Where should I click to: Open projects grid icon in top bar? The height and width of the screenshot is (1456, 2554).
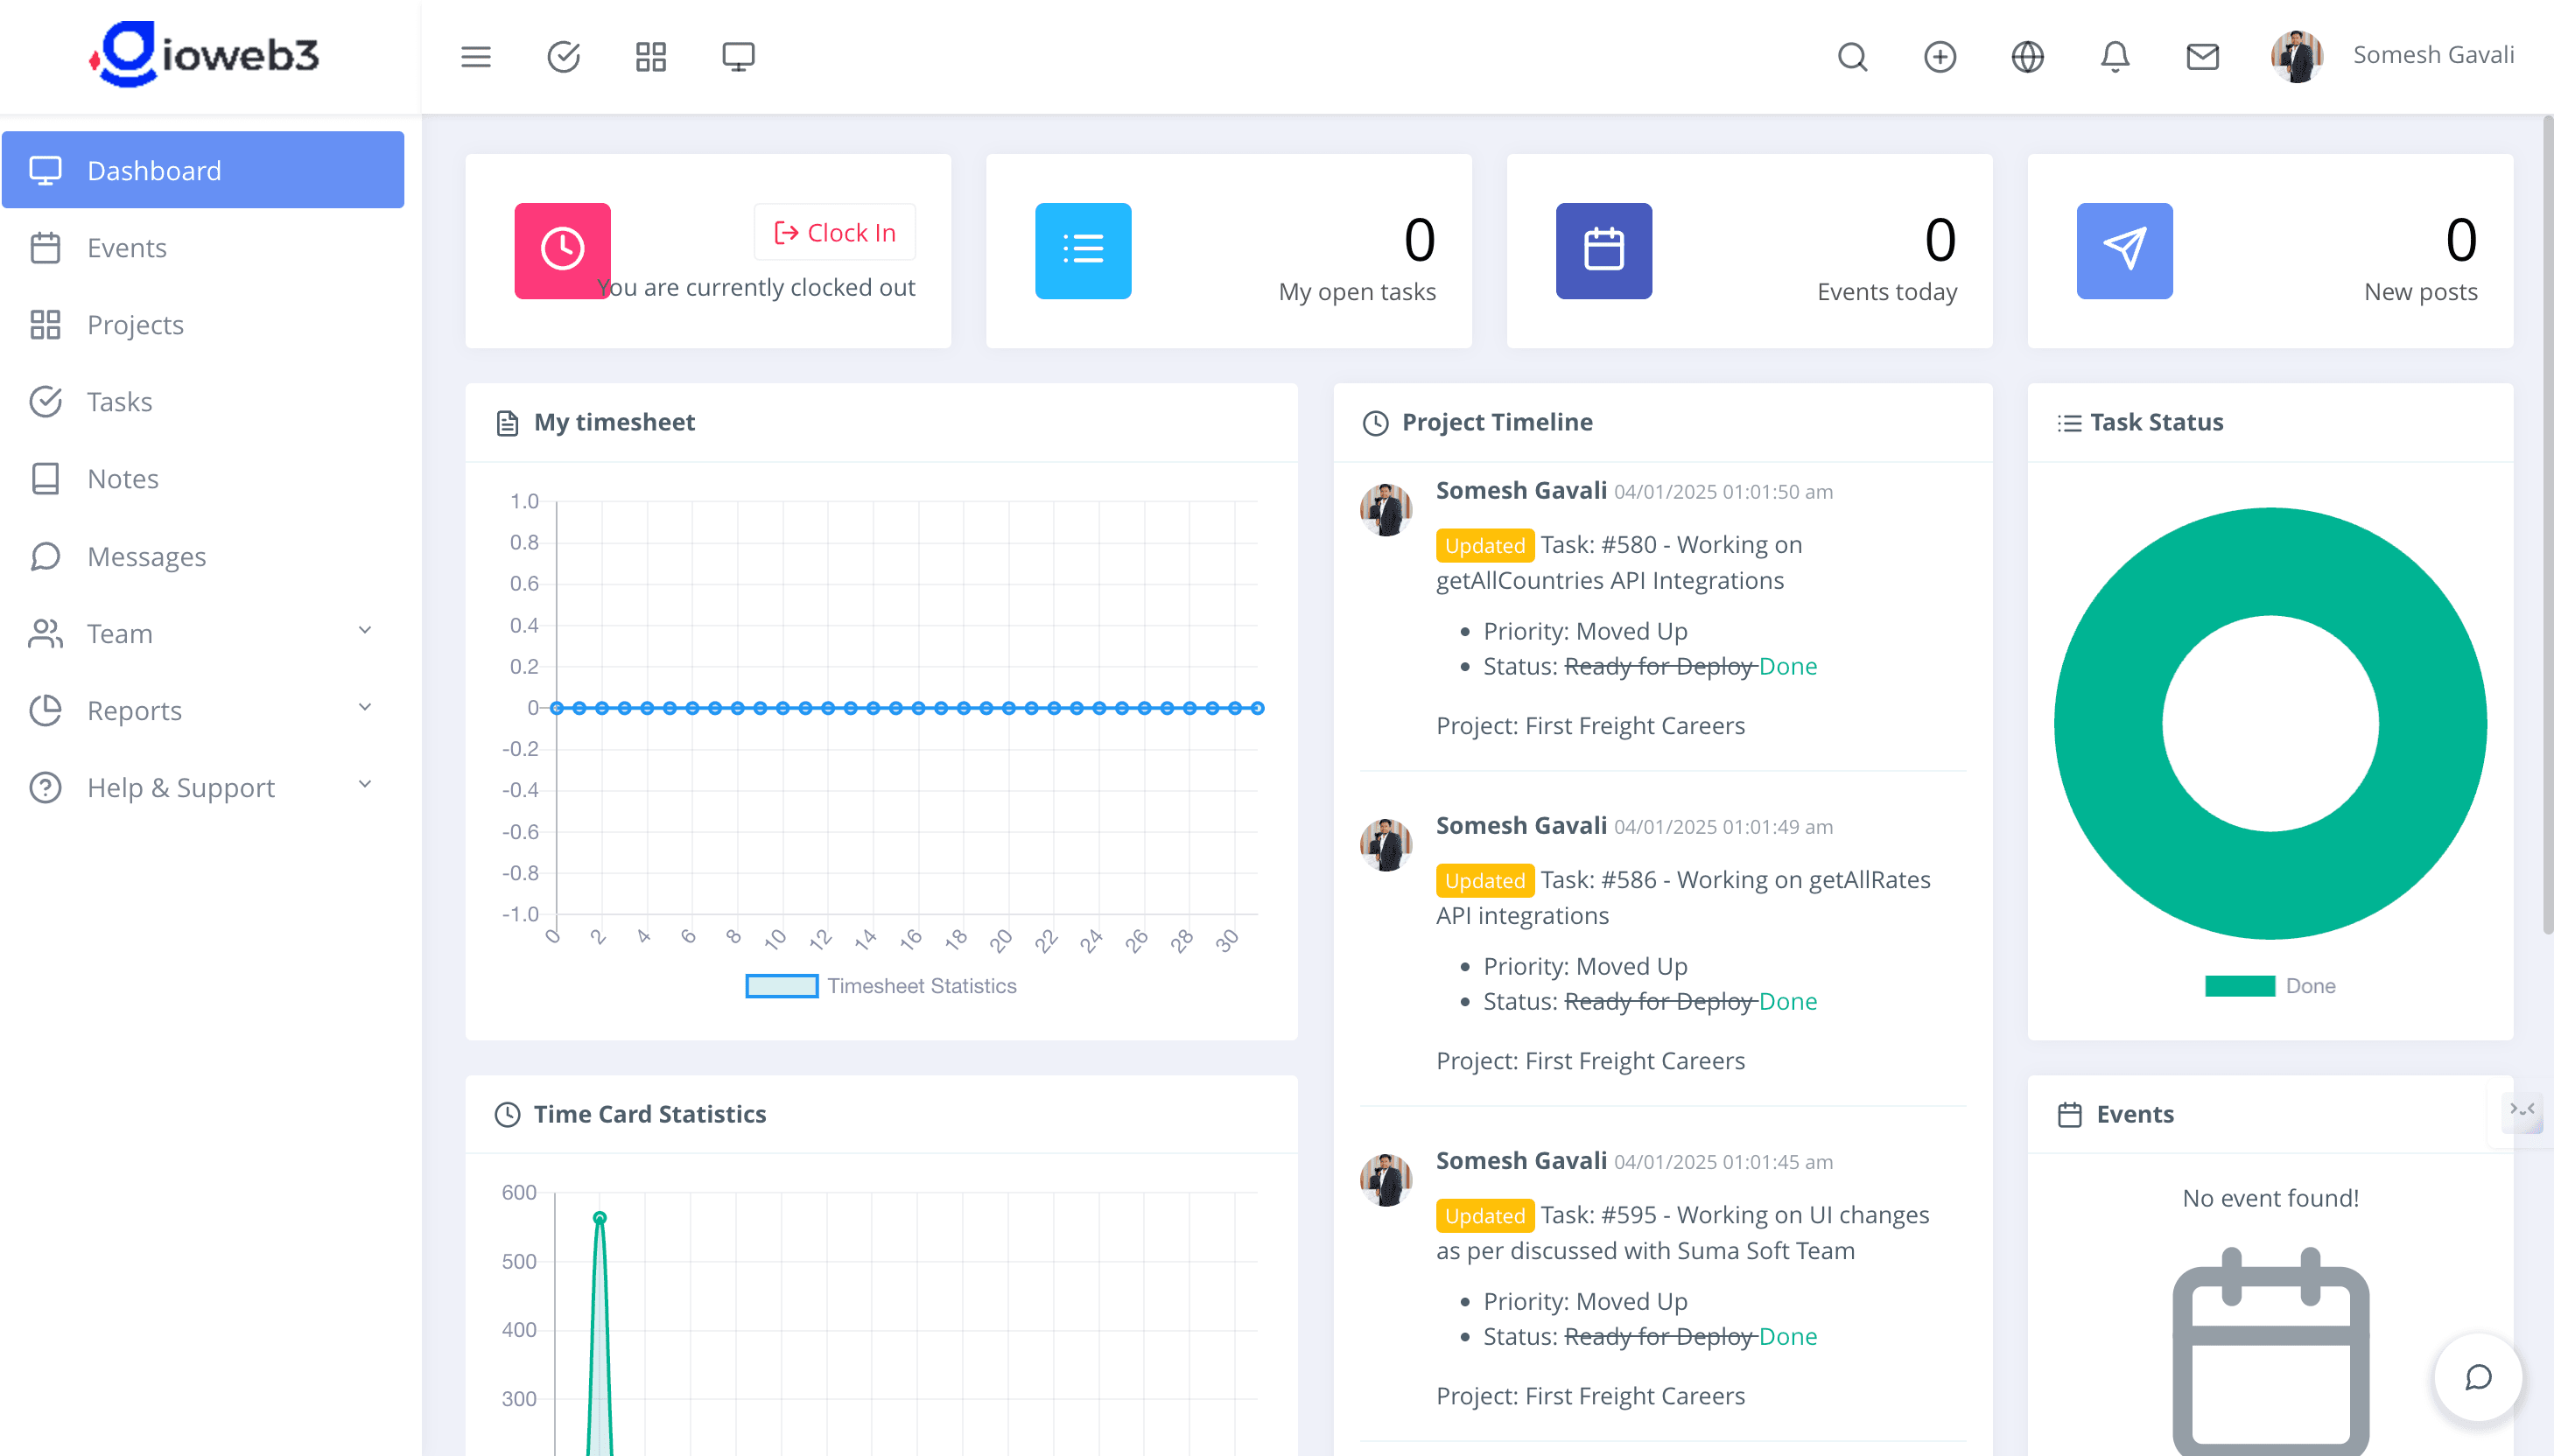pos(651,57)
